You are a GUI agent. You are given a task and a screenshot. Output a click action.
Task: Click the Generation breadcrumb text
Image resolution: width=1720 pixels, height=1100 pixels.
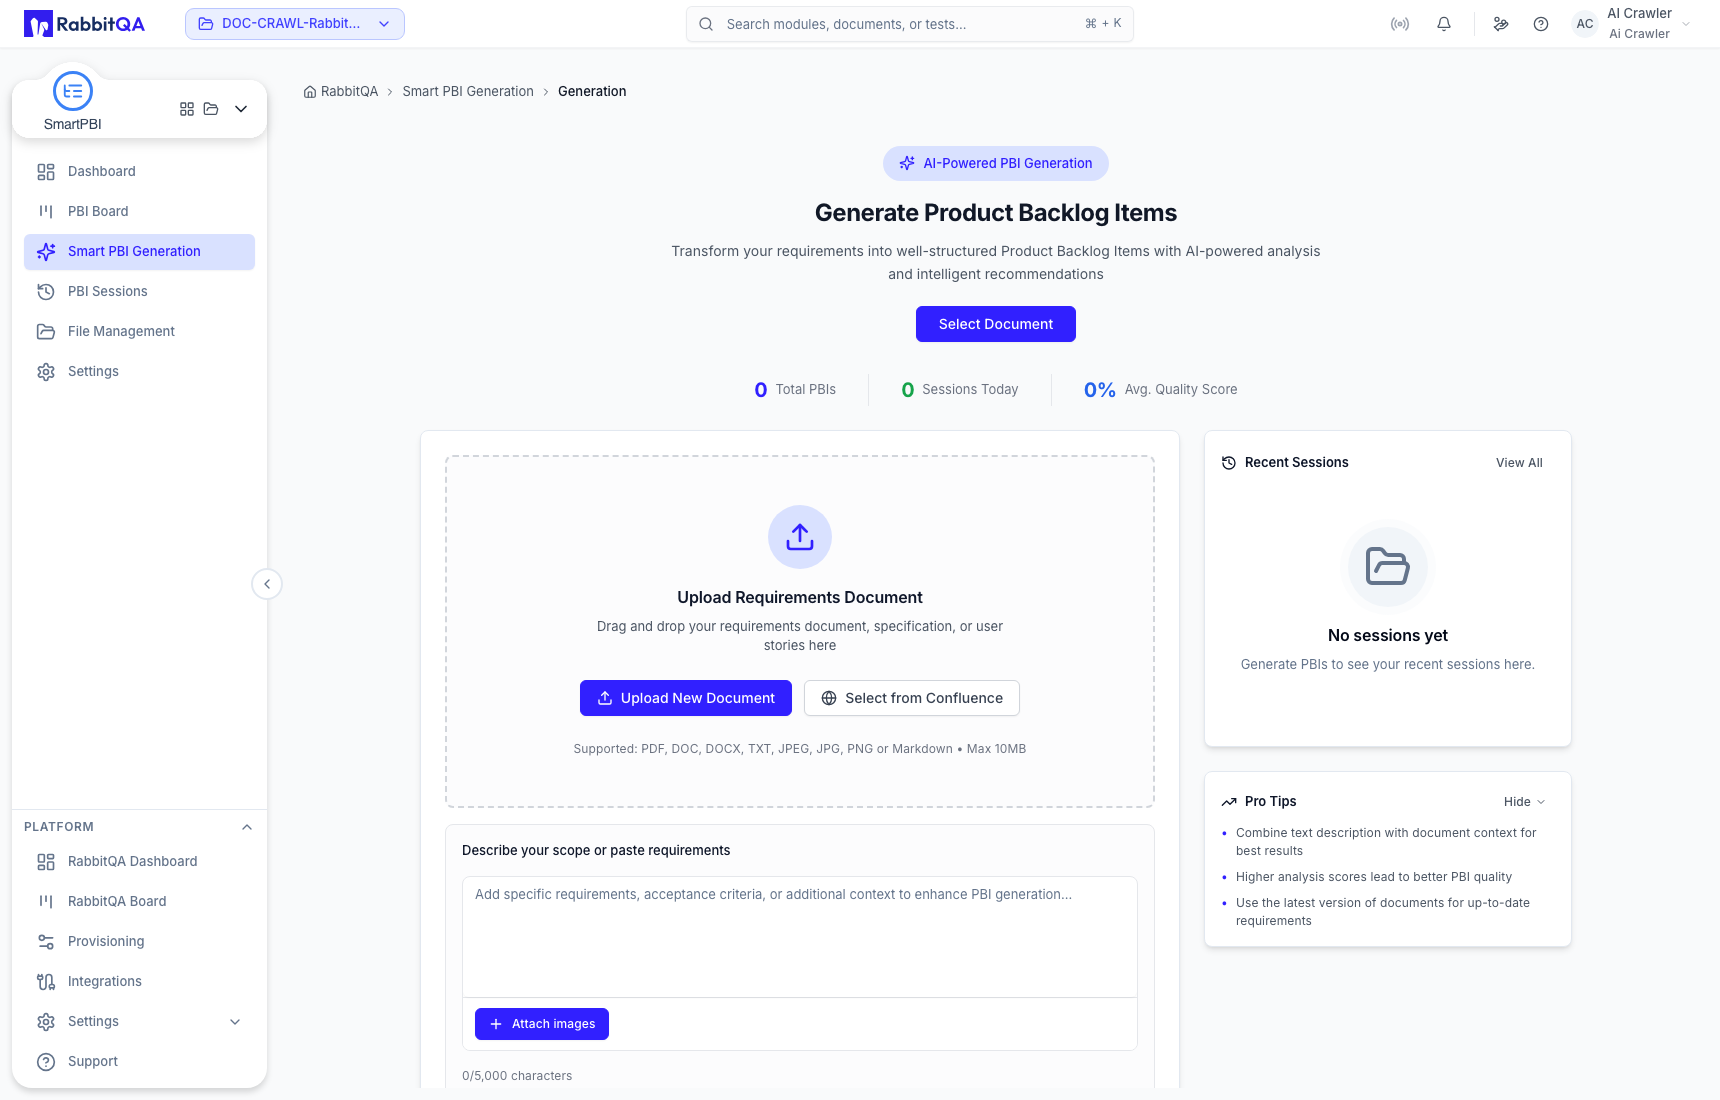click(592, 92)
